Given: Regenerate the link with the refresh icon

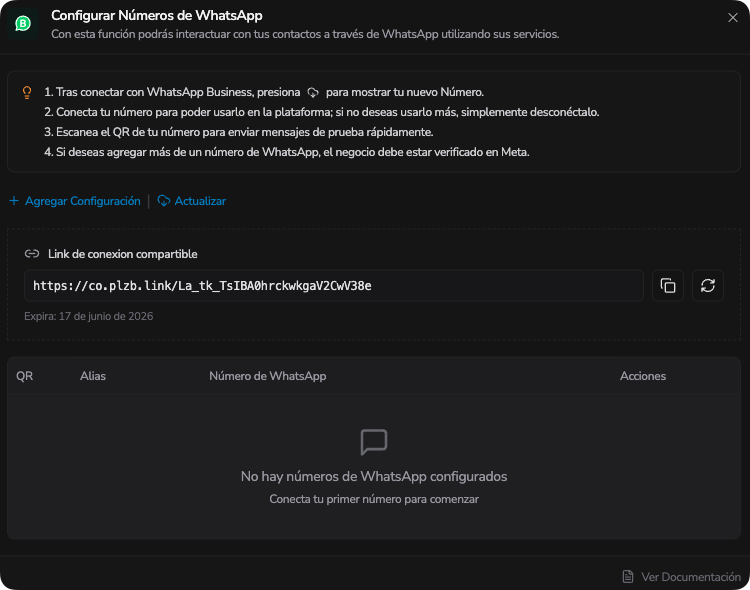Looking at the screenshot, I should tap(707, 286).
